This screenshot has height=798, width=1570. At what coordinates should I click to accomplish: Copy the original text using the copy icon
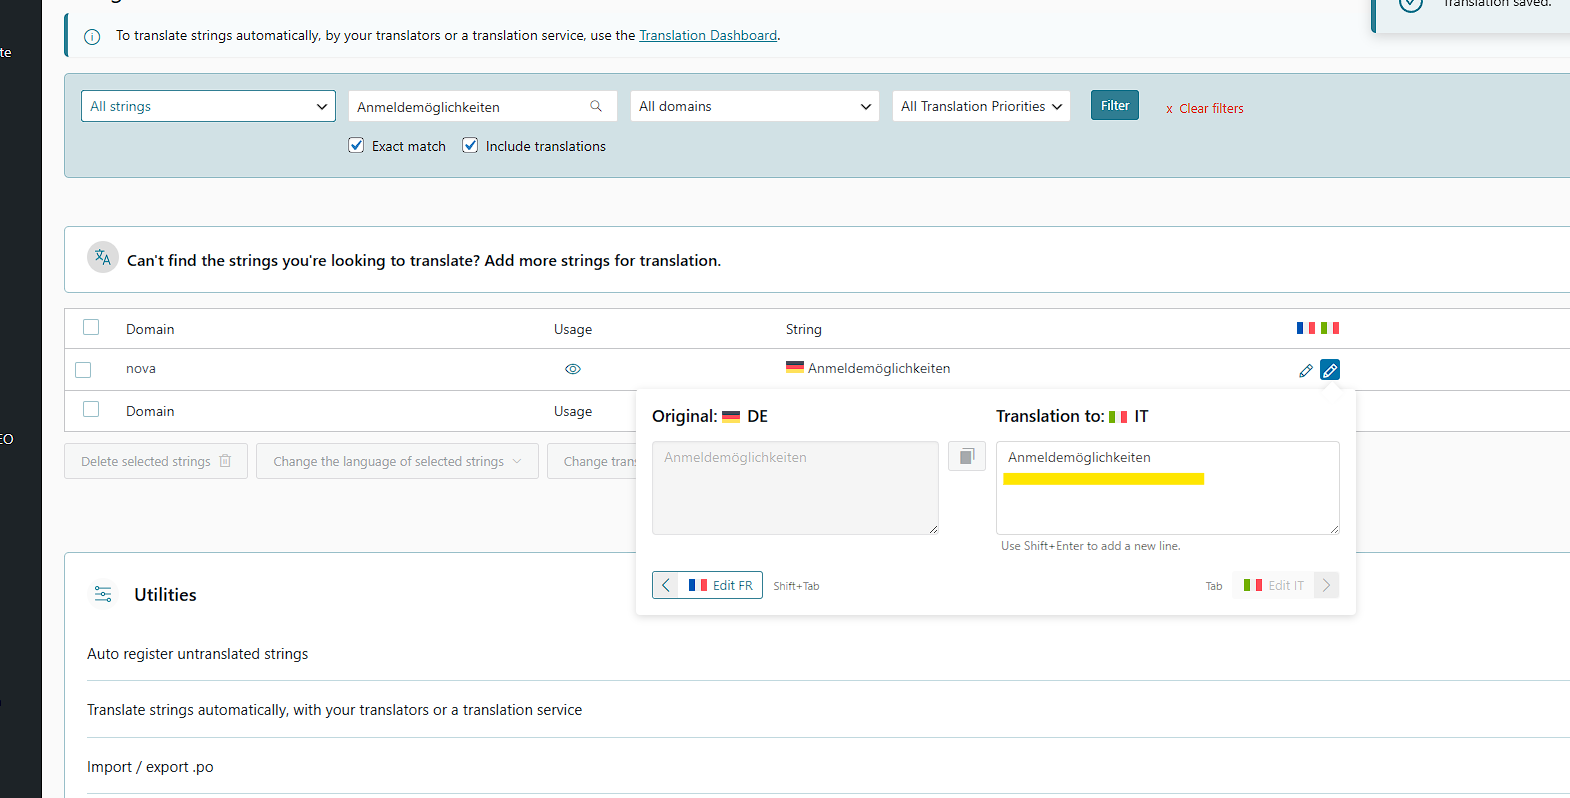(966, 456)
